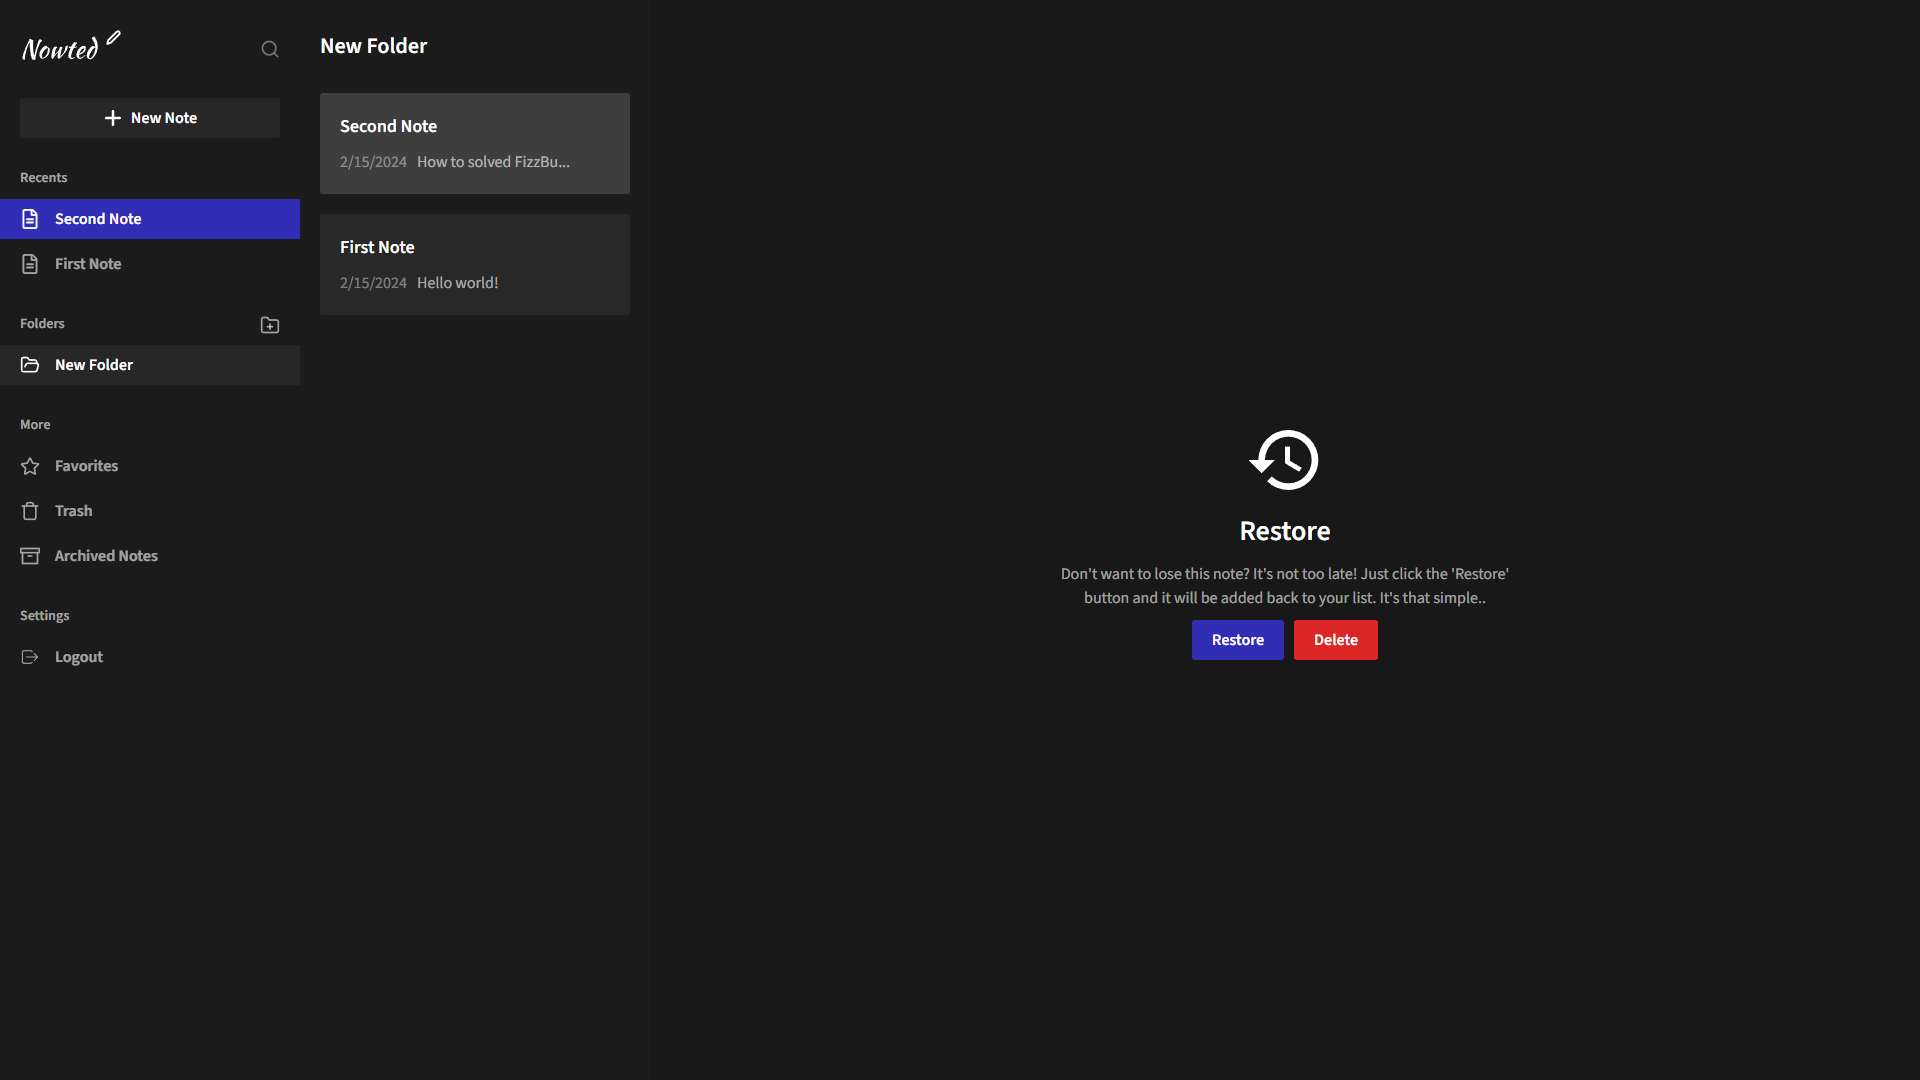Viewport: 1920px width, 1080px height.
Task: Click the restore clock history icon
Action: [x=1284, y=460]
